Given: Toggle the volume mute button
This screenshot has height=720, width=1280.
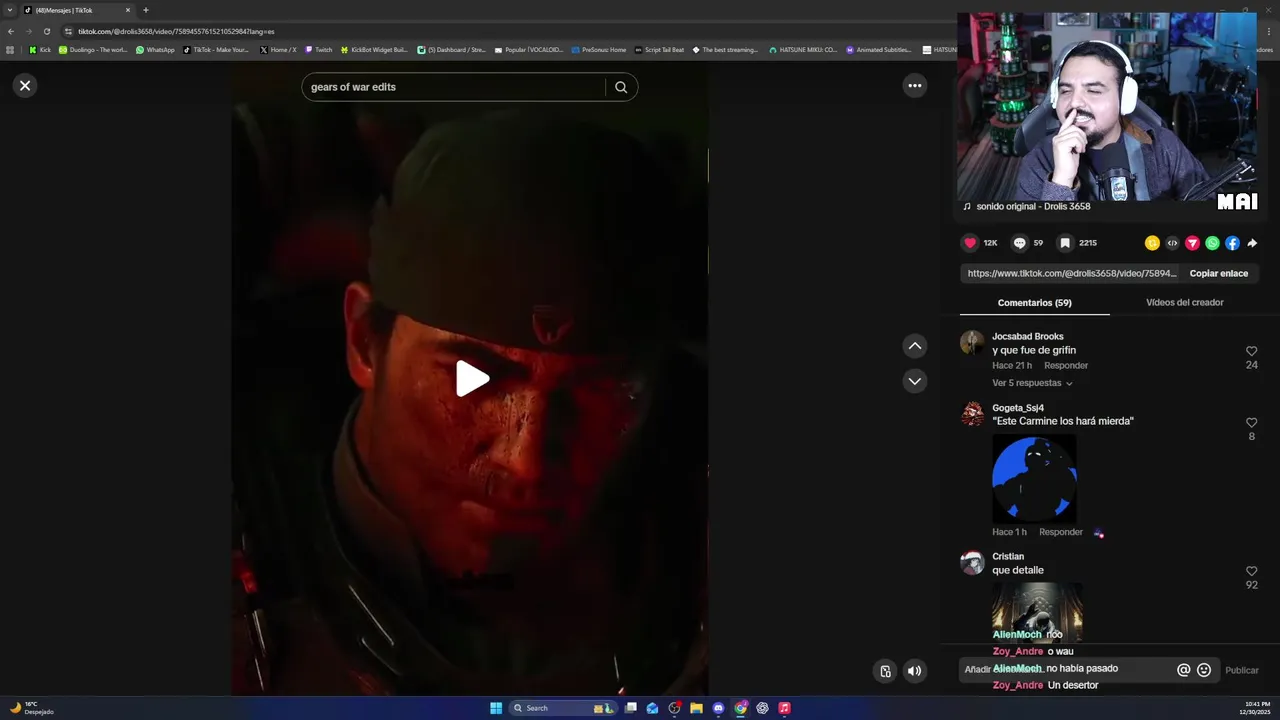Looking at the screenshot, I should 914,671.
